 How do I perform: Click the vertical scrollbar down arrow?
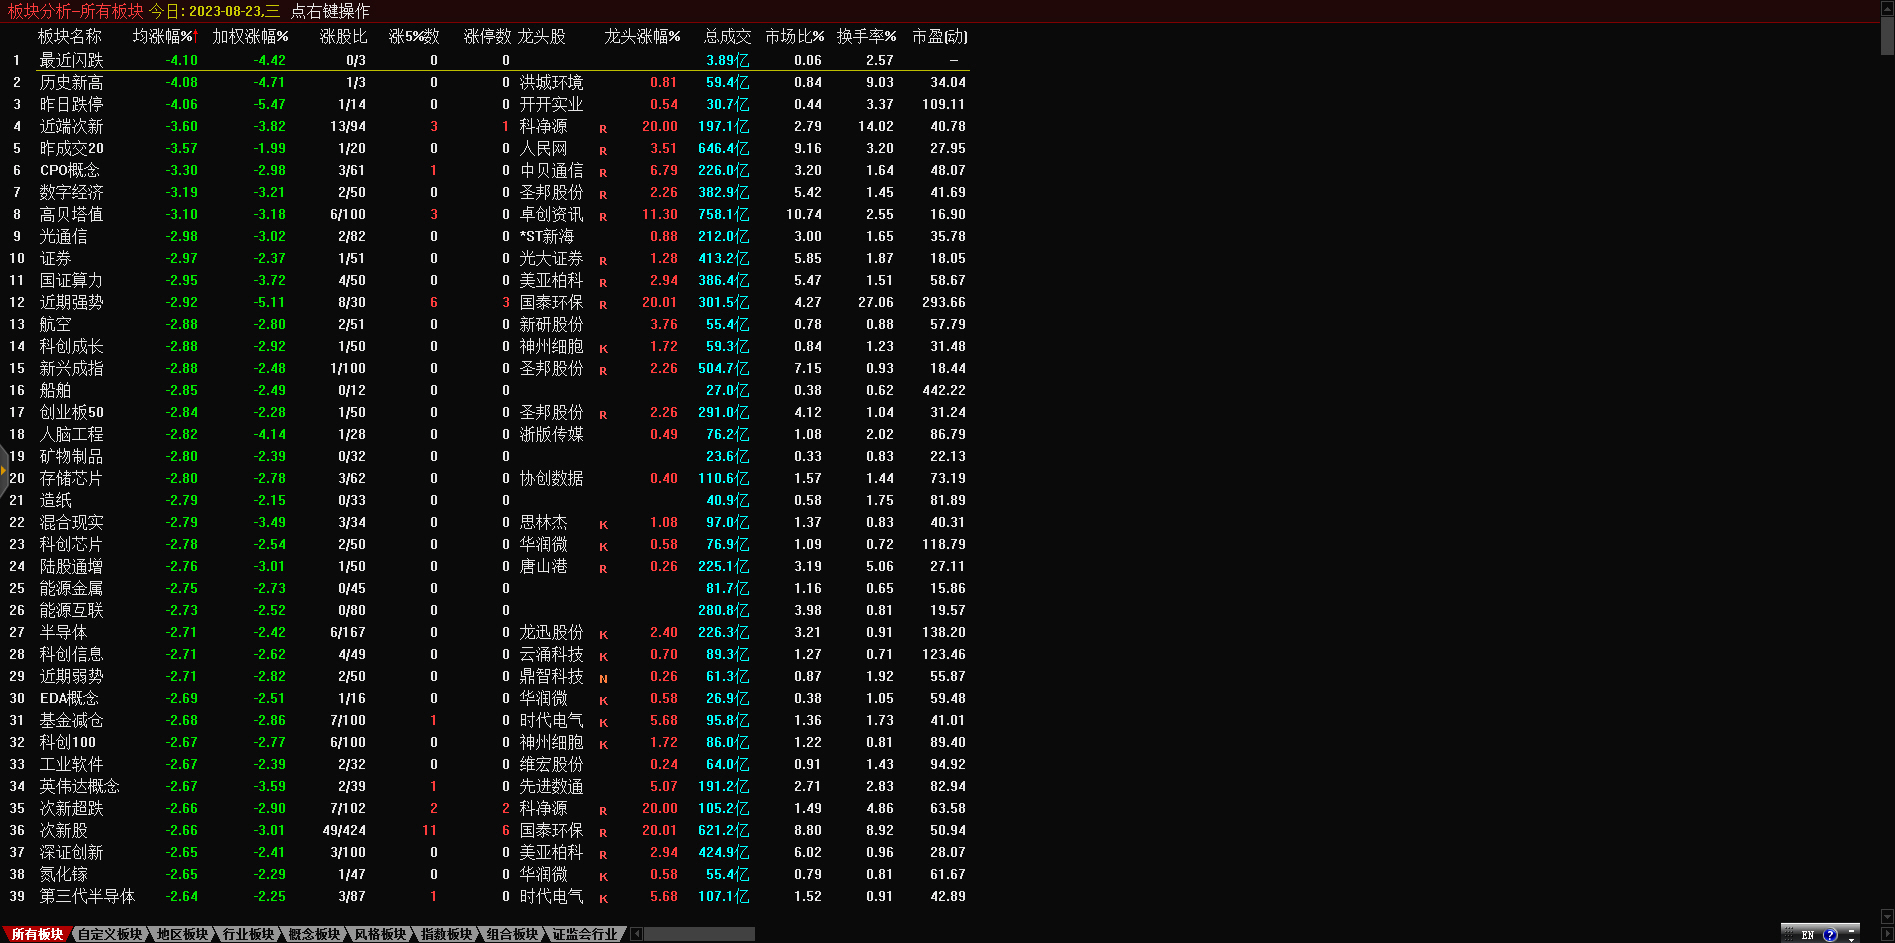coord(1887,915)
